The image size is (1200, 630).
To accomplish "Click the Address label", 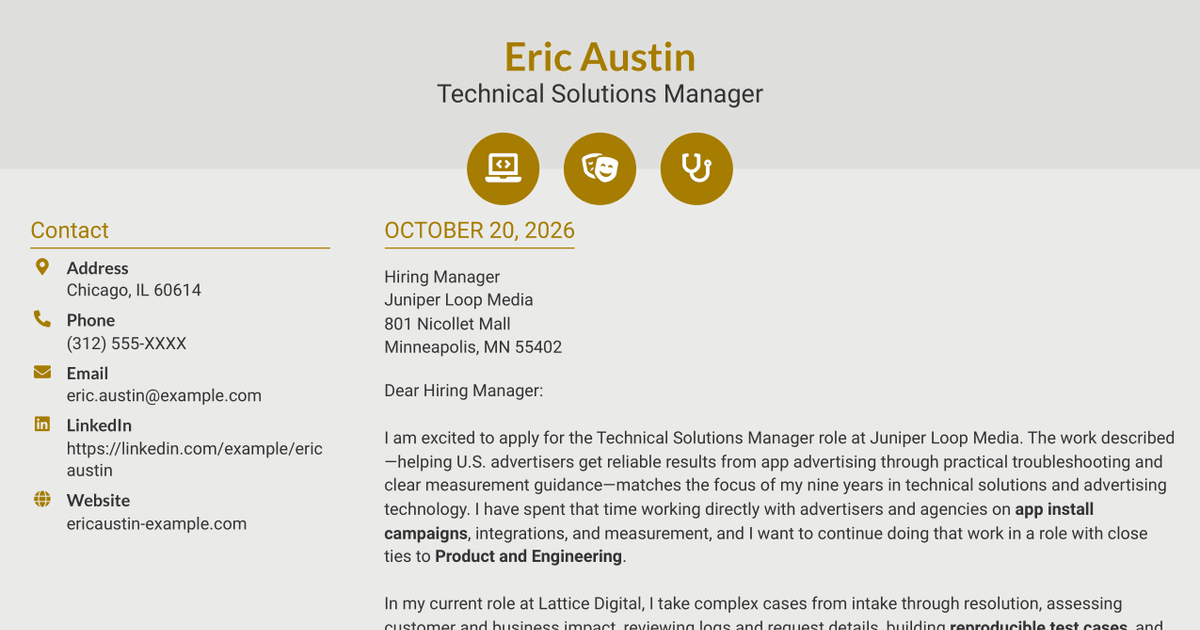I will pos(98,268).
